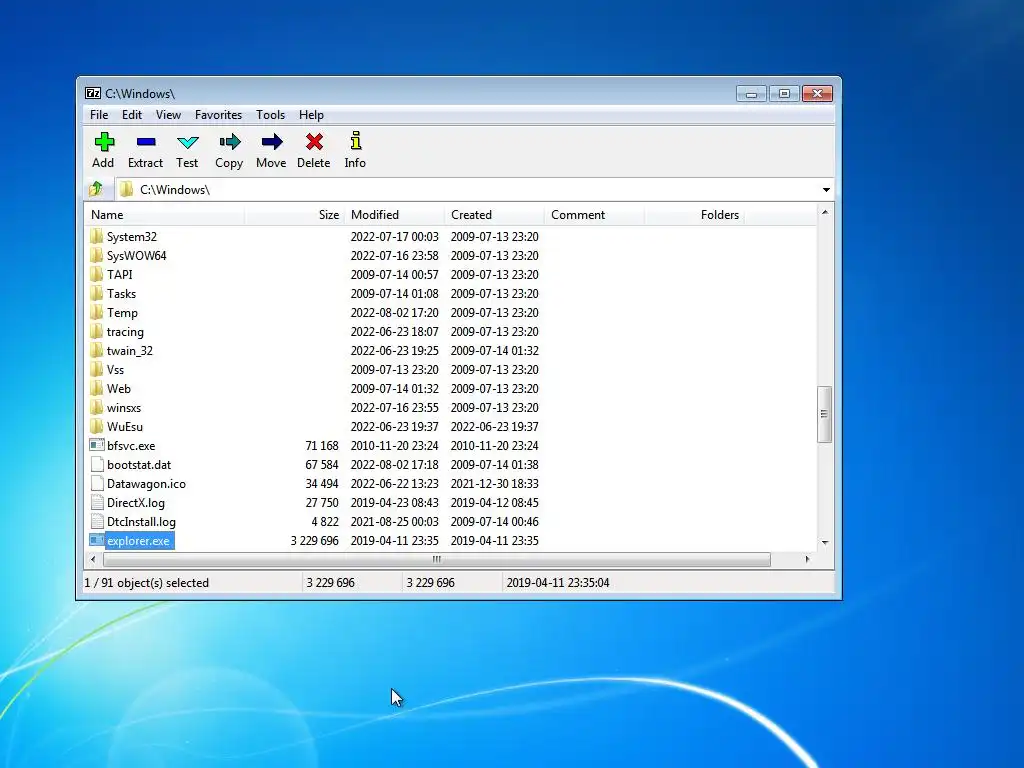Viewport: 1024px width, 768px height.
Task: Click the horizontal scrollbar left arrow
Action: click(x=93, y=560)
